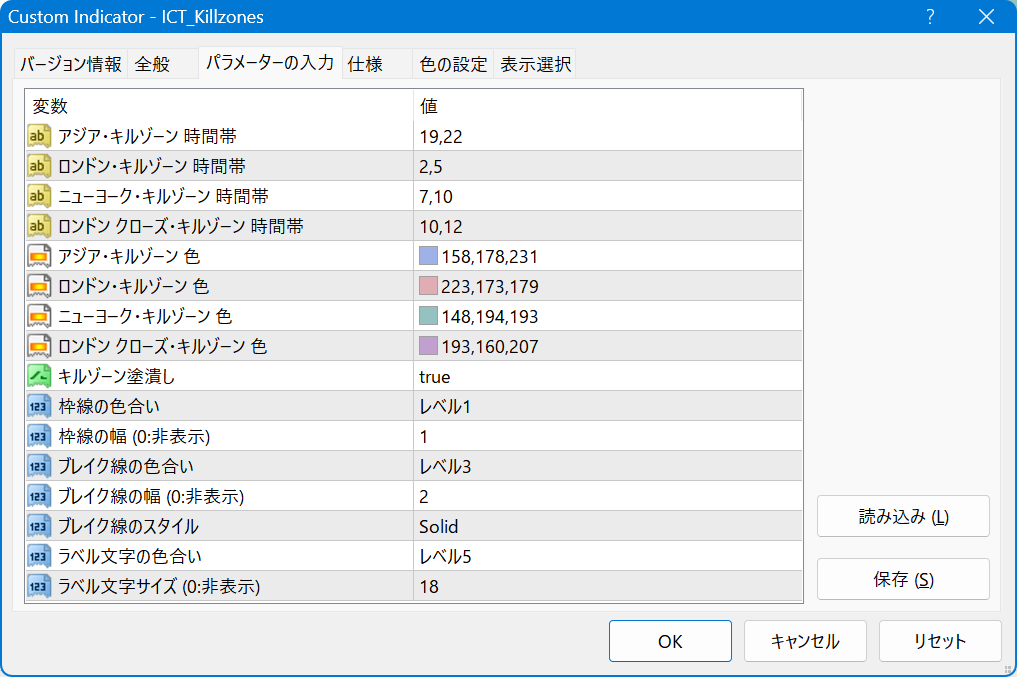Click the color icon beside アジア・キルゾーン 色
The height and width of the screenshot is (677, 1017).
(39, 256)
